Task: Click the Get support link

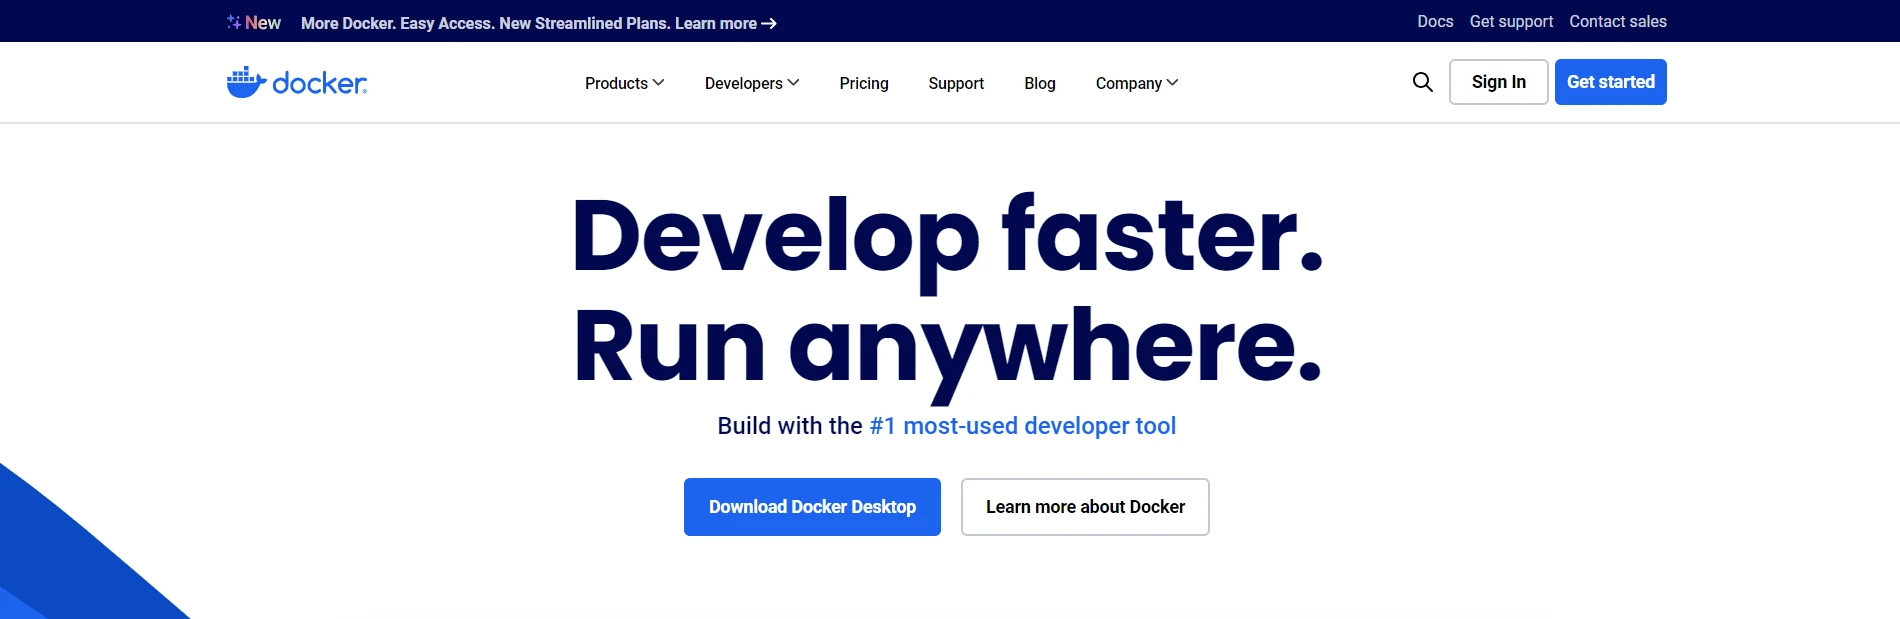Action: tap(1511, 21)
